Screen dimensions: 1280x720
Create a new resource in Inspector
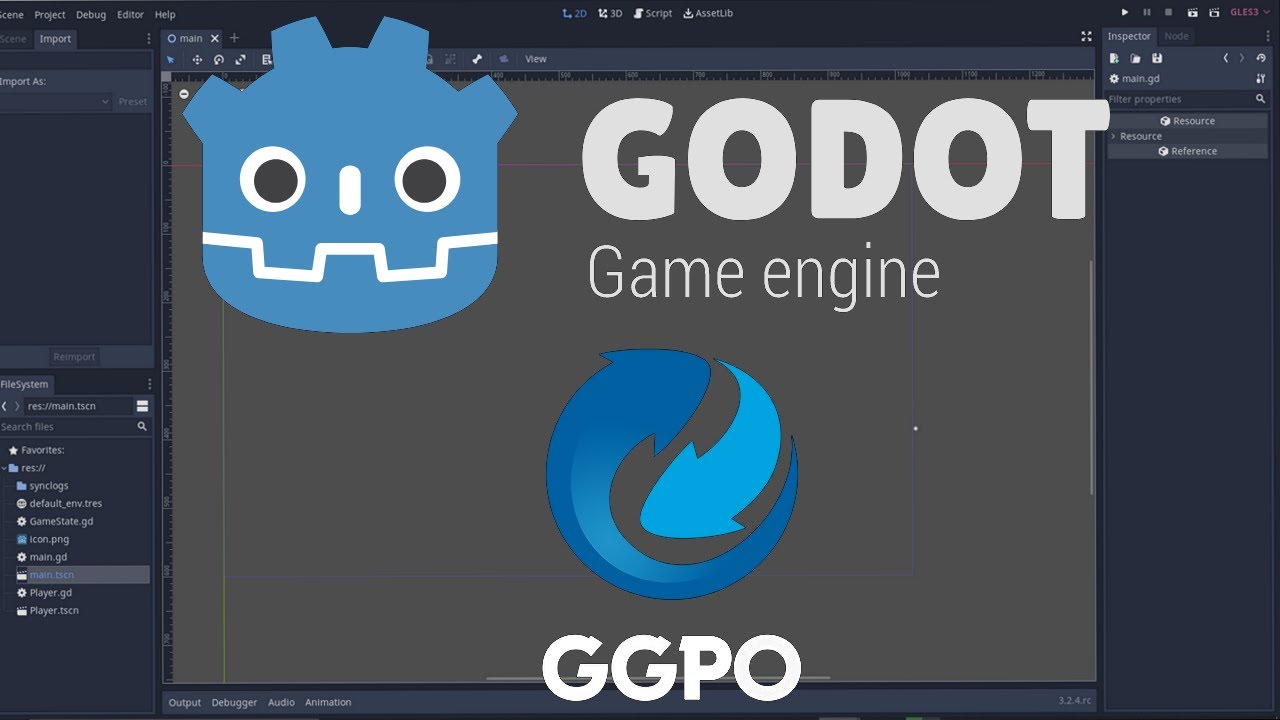coord(1114,58)
